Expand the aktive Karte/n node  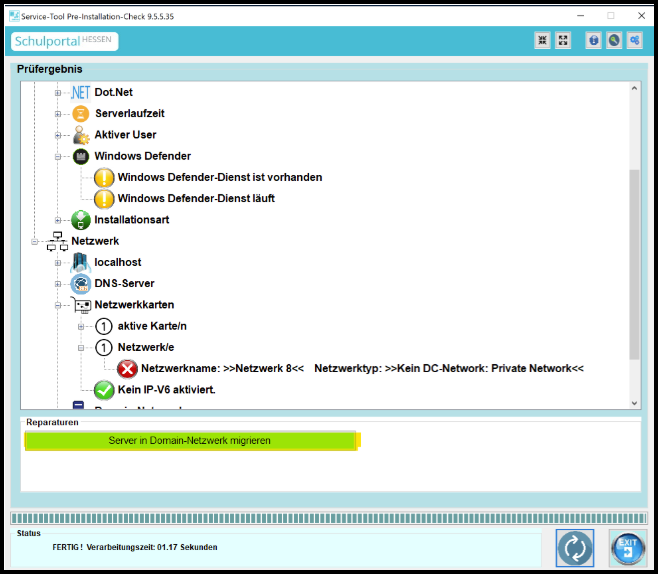(x=81, y=327)
